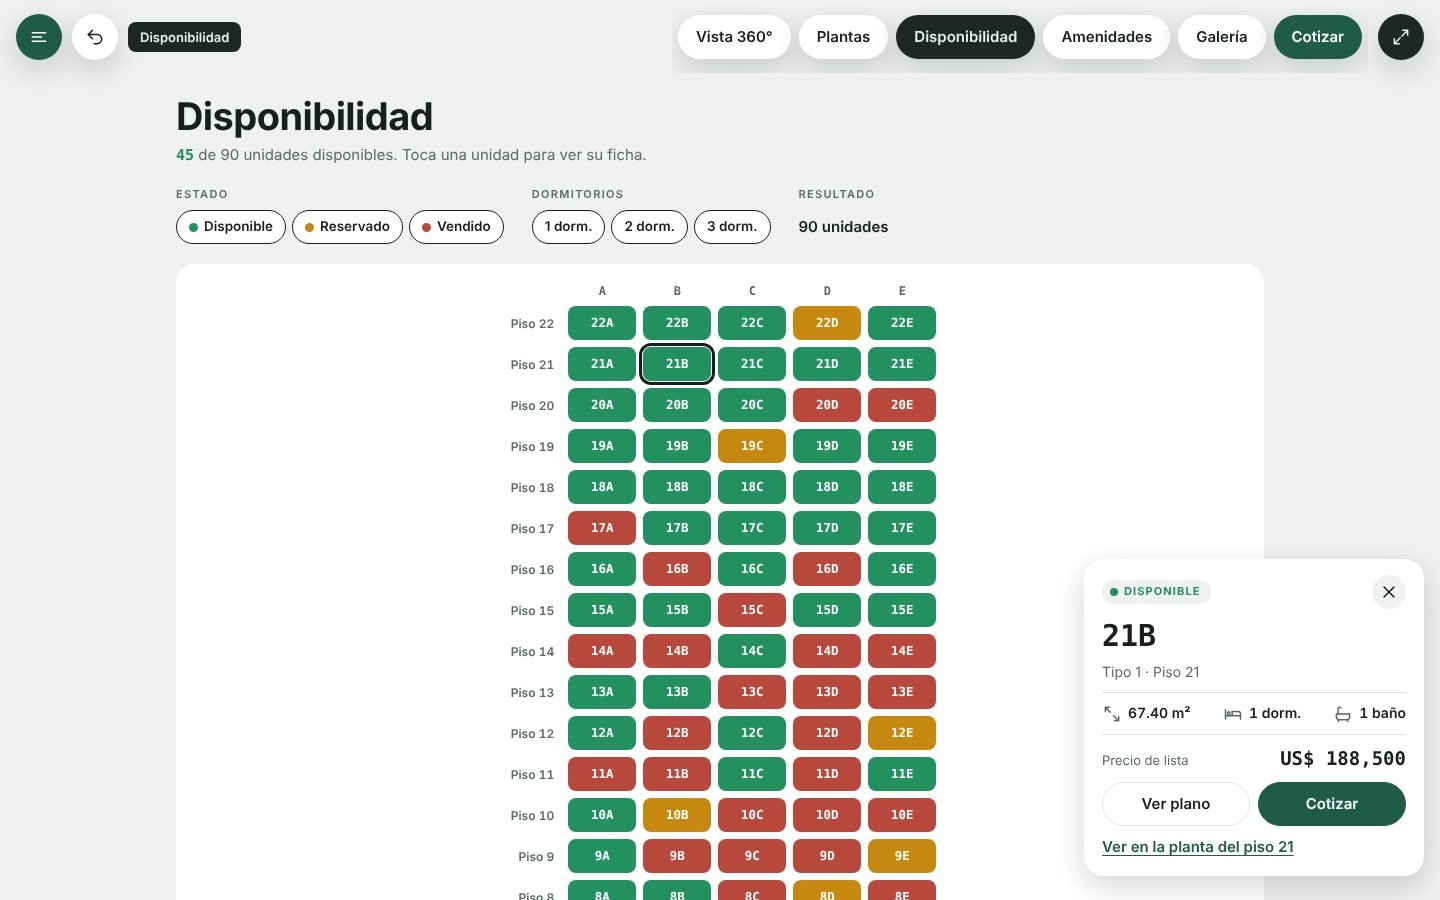Click the bed icon beside 1 dorm.
The image size is (1440, 900).
point(1233,714)
